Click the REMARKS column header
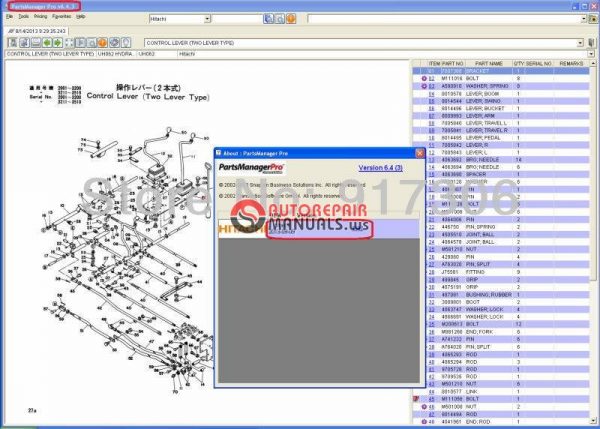This screenshot has width=600, height=429. [571, 63]
